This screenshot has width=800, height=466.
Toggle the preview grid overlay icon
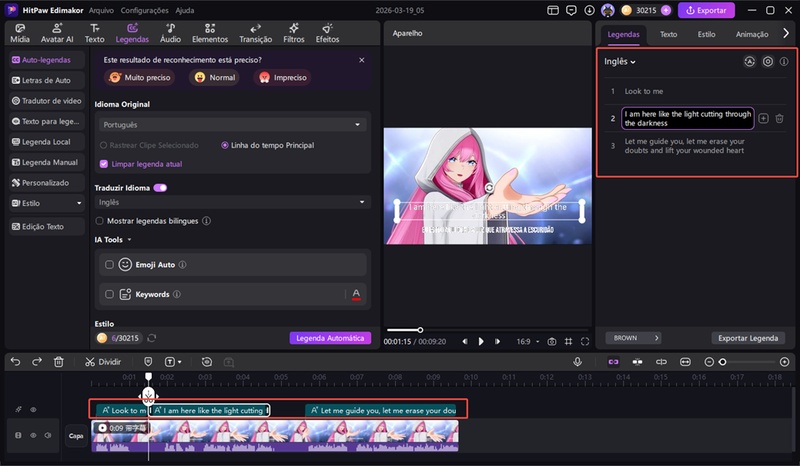tap(568, 341)
